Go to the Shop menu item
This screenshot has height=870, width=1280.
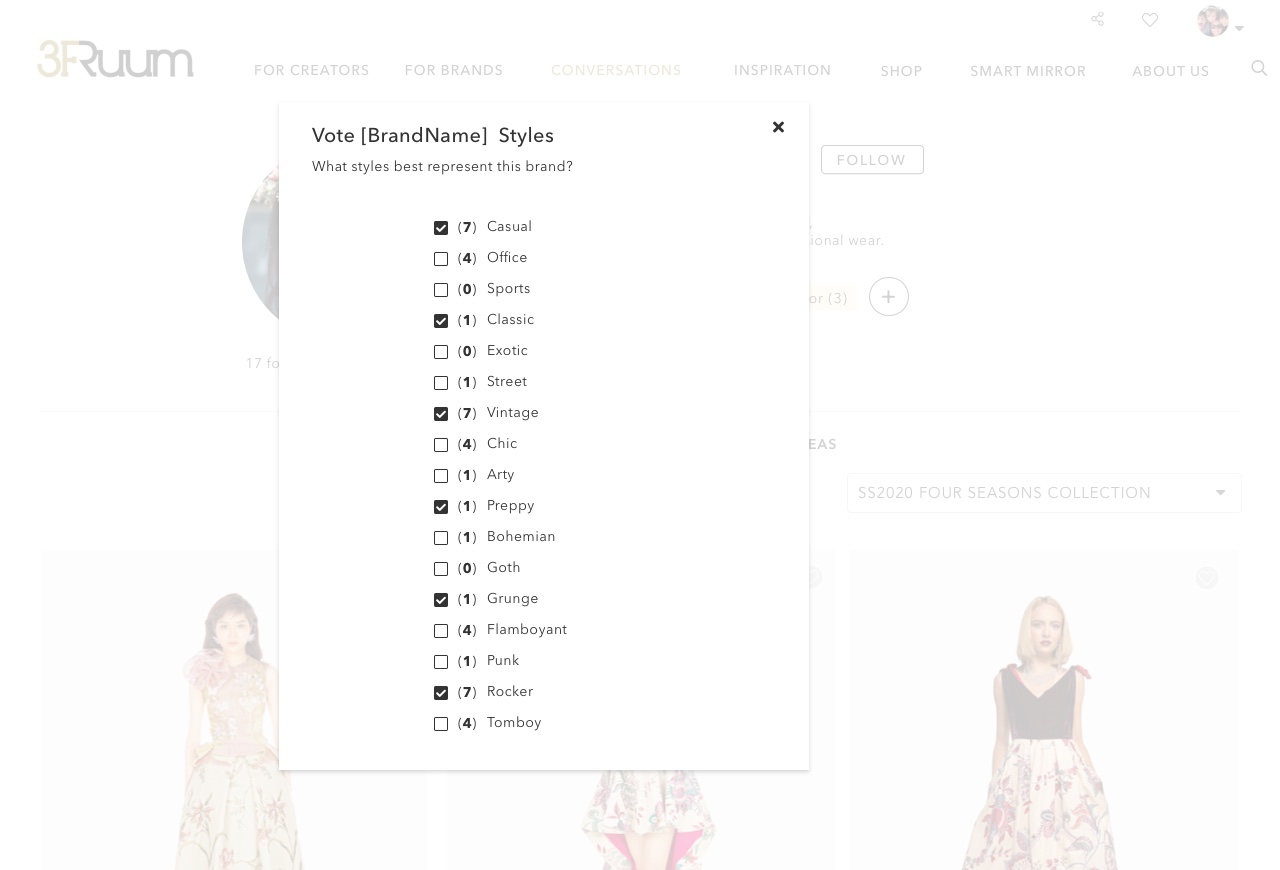click(901, 71)
